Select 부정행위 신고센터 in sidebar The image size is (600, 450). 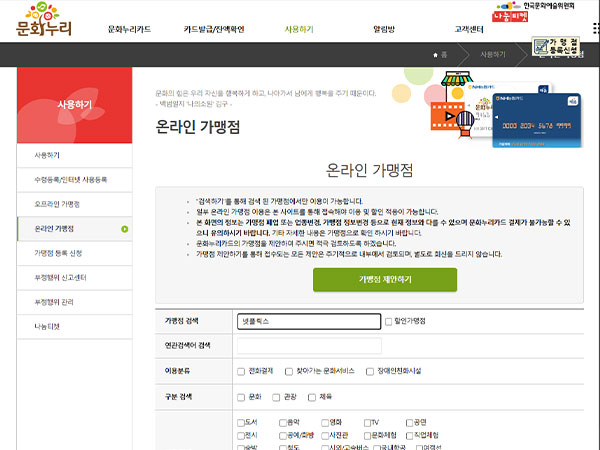(x=75, y=278)
